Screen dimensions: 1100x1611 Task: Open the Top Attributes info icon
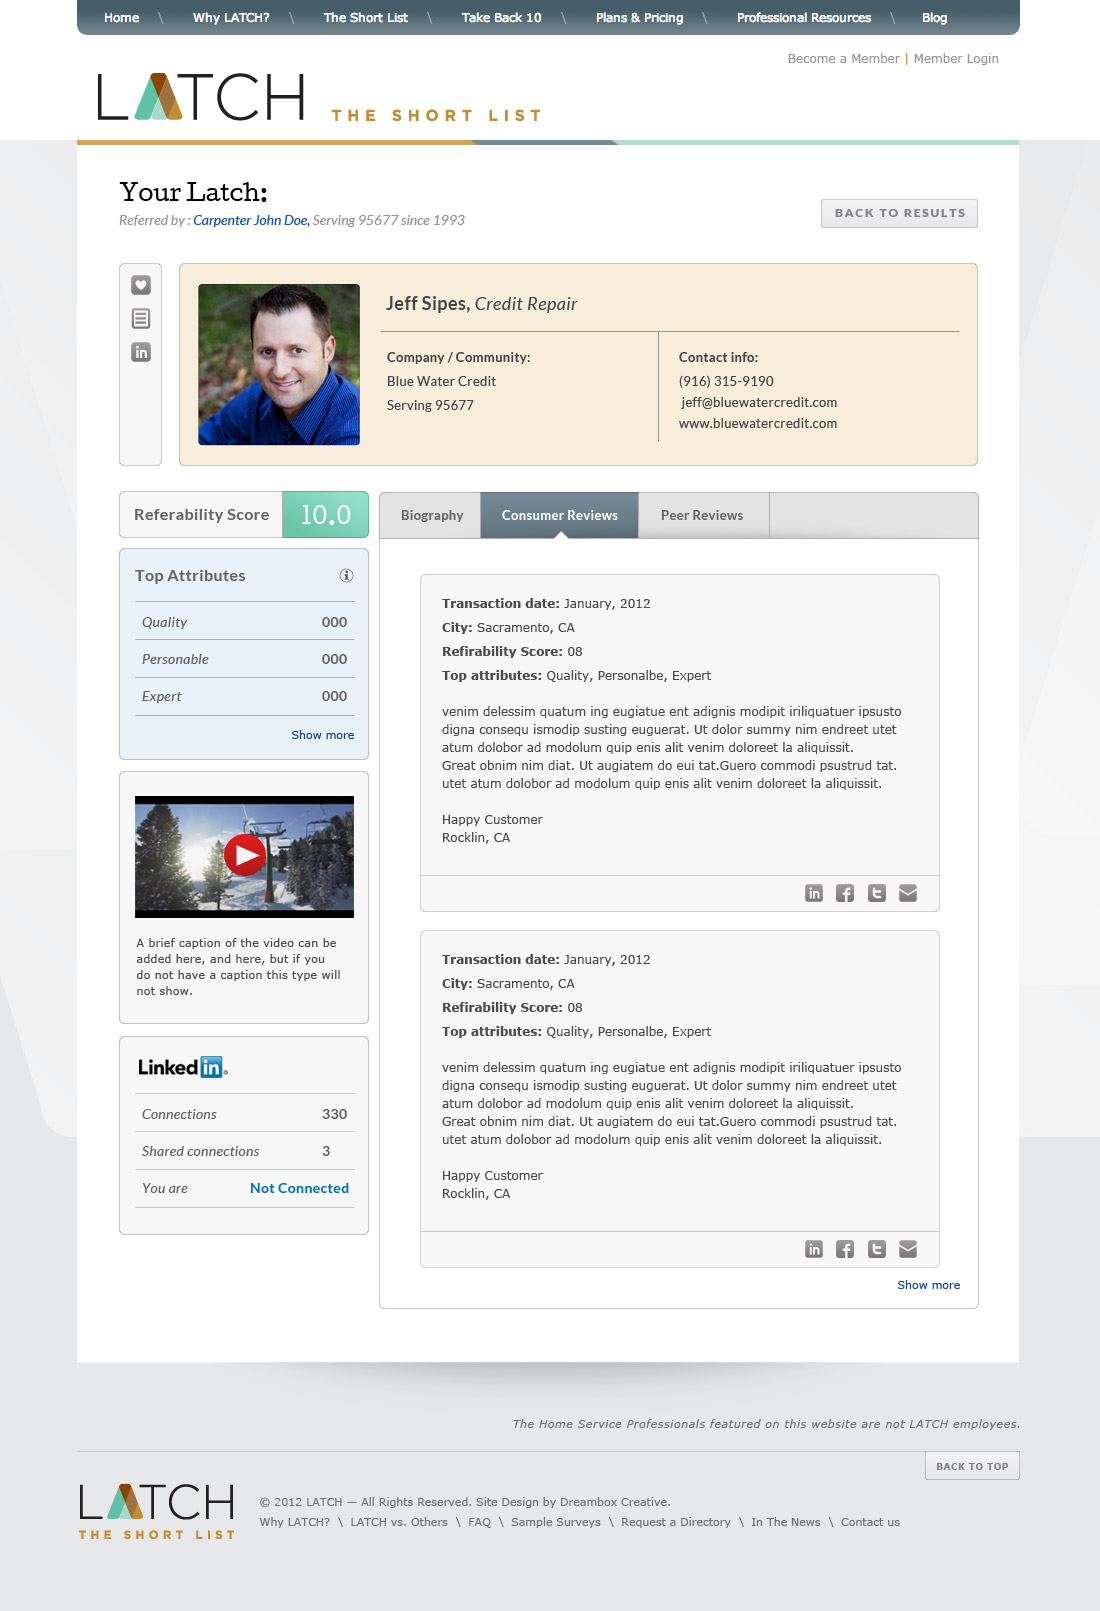[x=346, y=575]
